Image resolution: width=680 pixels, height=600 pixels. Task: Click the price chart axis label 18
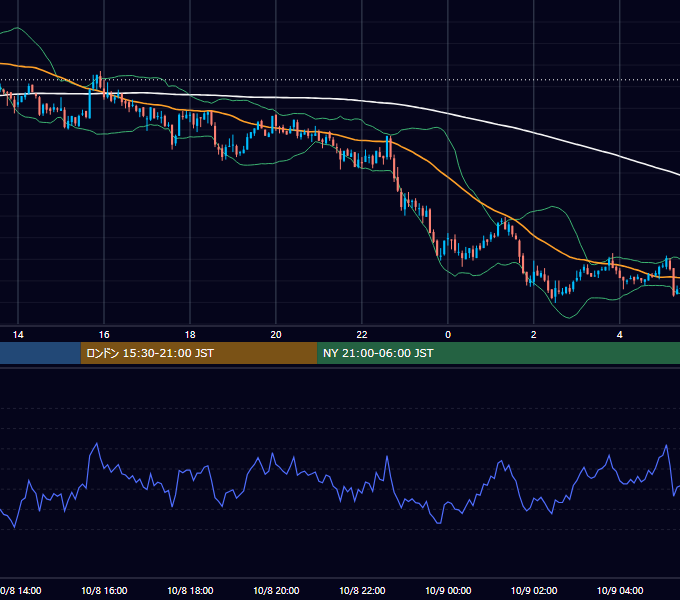pos(190,335)
